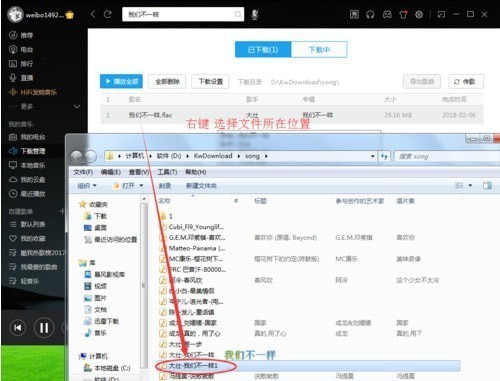Click the pause playback button
The height and width of the screenshot is (381, 500).
(44, 328)
